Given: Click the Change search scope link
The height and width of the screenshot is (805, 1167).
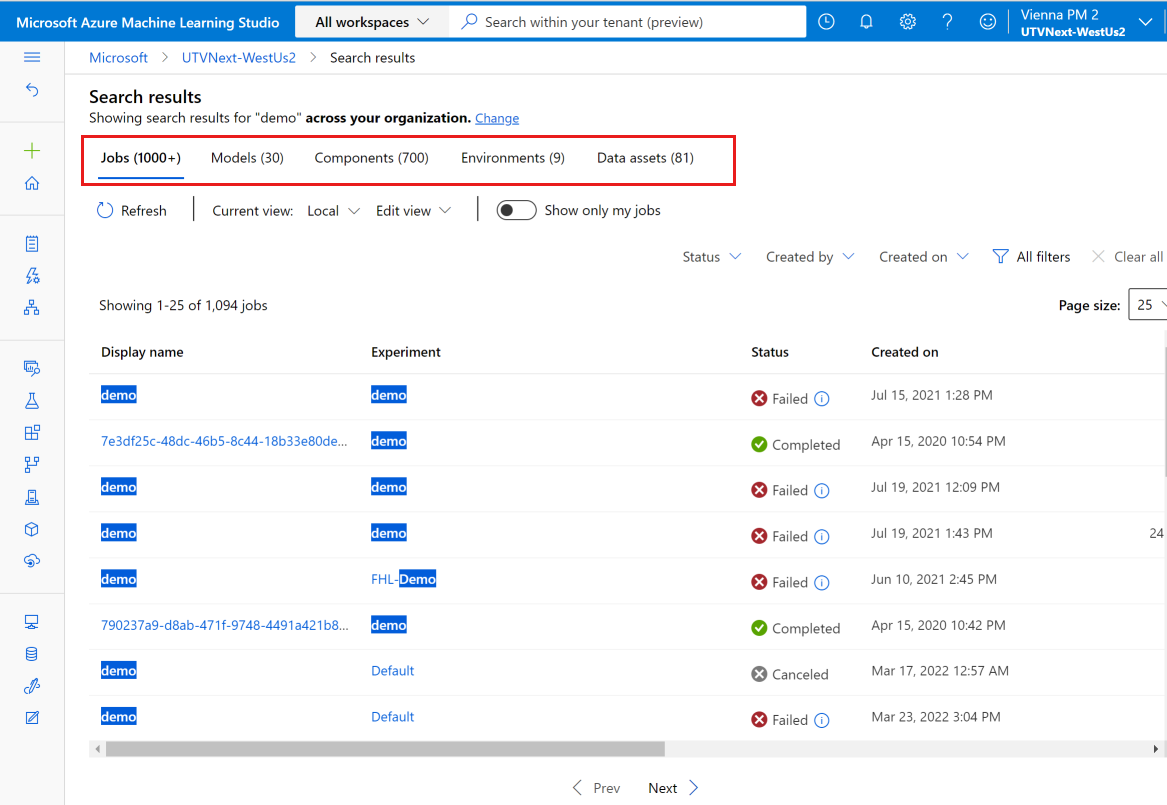Looking at the screenshot, I should pyautogui.click(x=497, y=118).
